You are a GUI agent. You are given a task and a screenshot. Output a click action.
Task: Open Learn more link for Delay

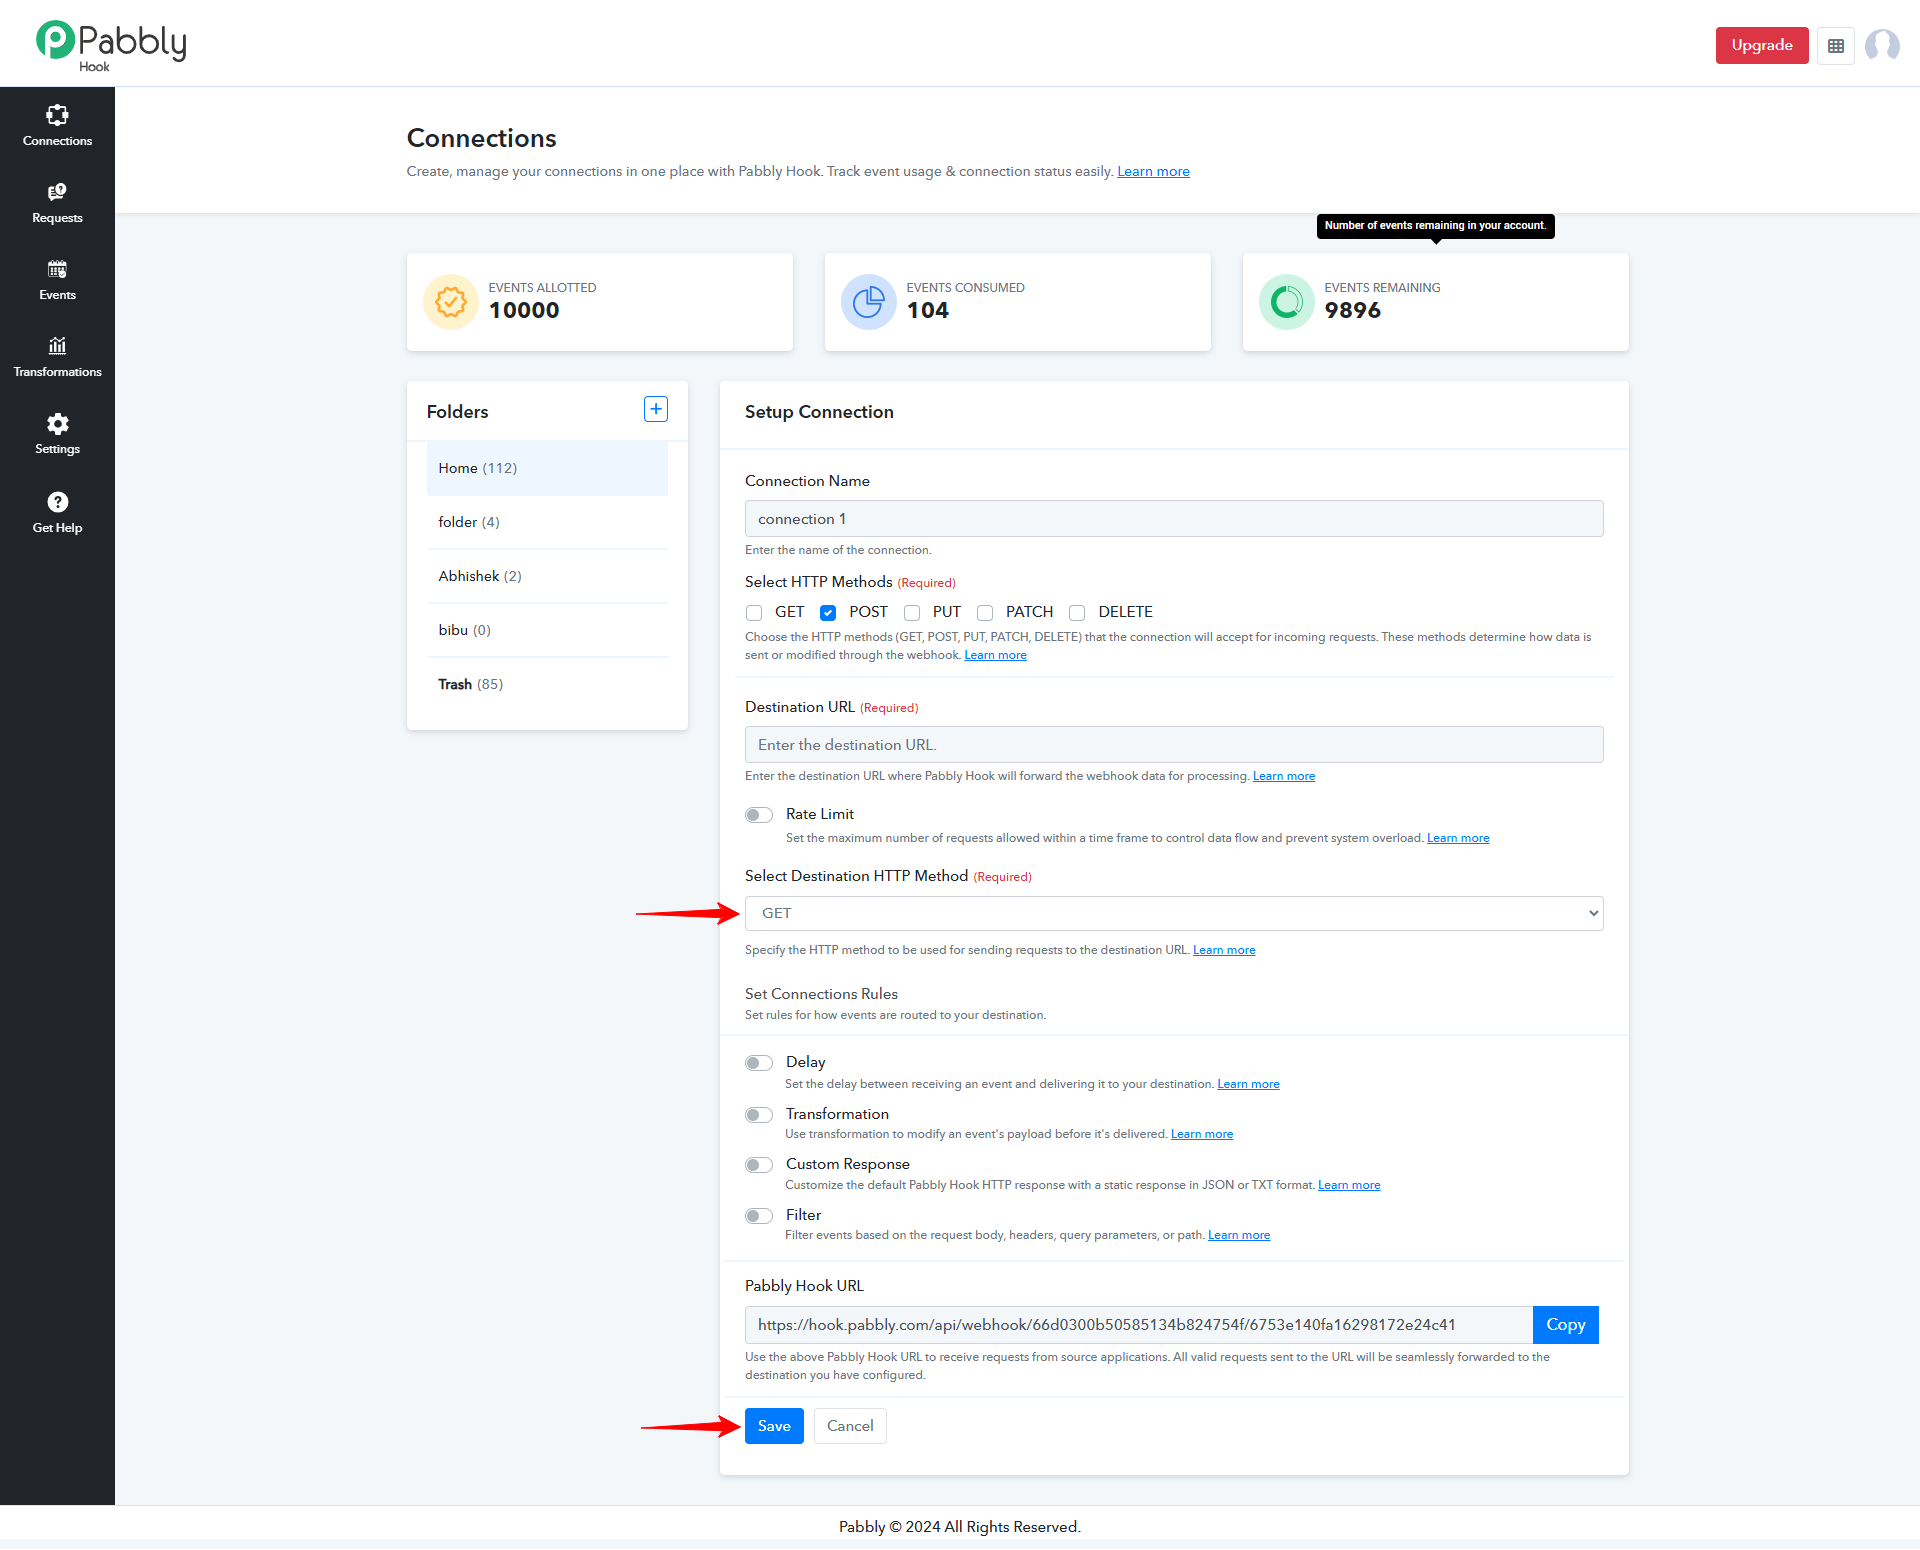[1248, 1085]
